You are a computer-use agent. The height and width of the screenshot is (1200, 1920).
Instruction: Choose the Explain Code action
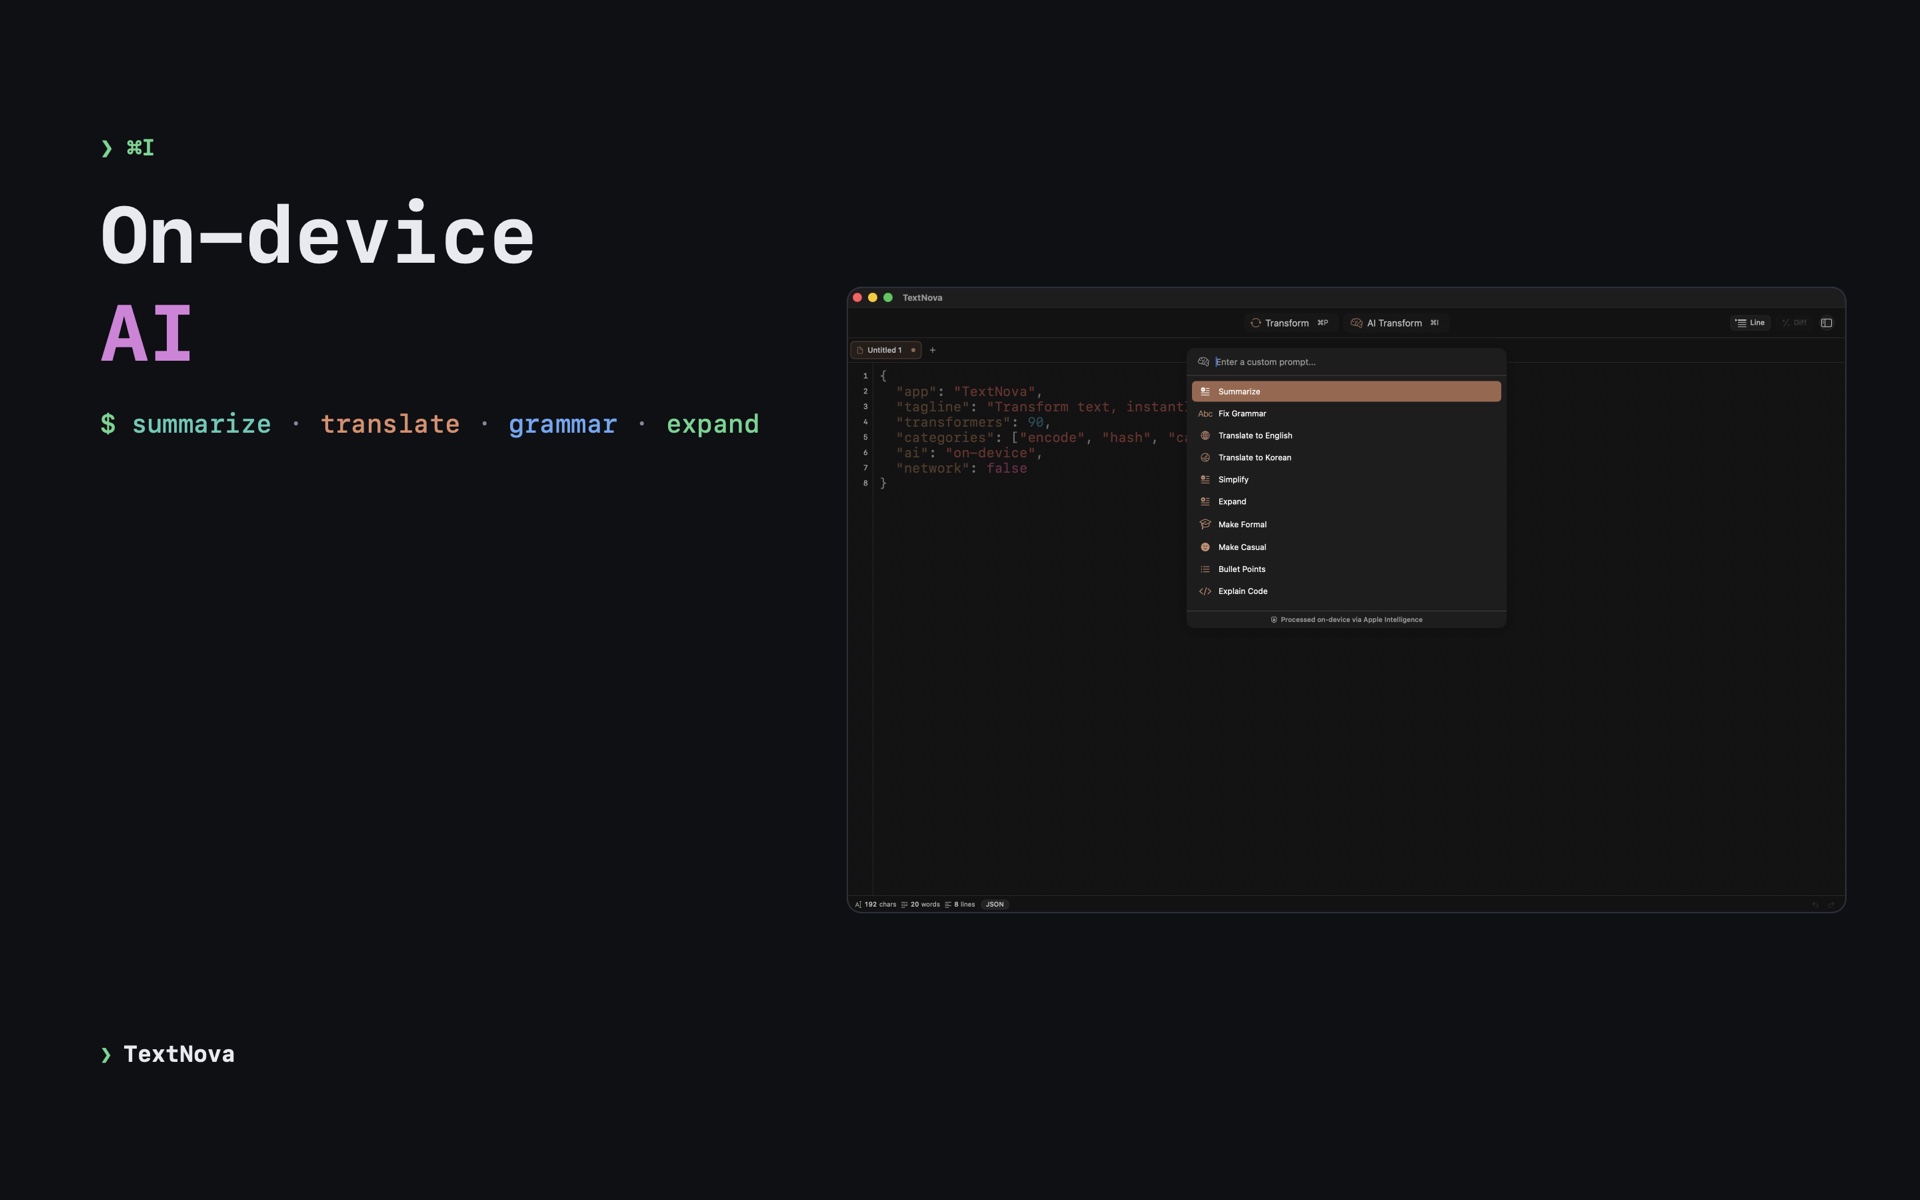[x=1346, y=591]
